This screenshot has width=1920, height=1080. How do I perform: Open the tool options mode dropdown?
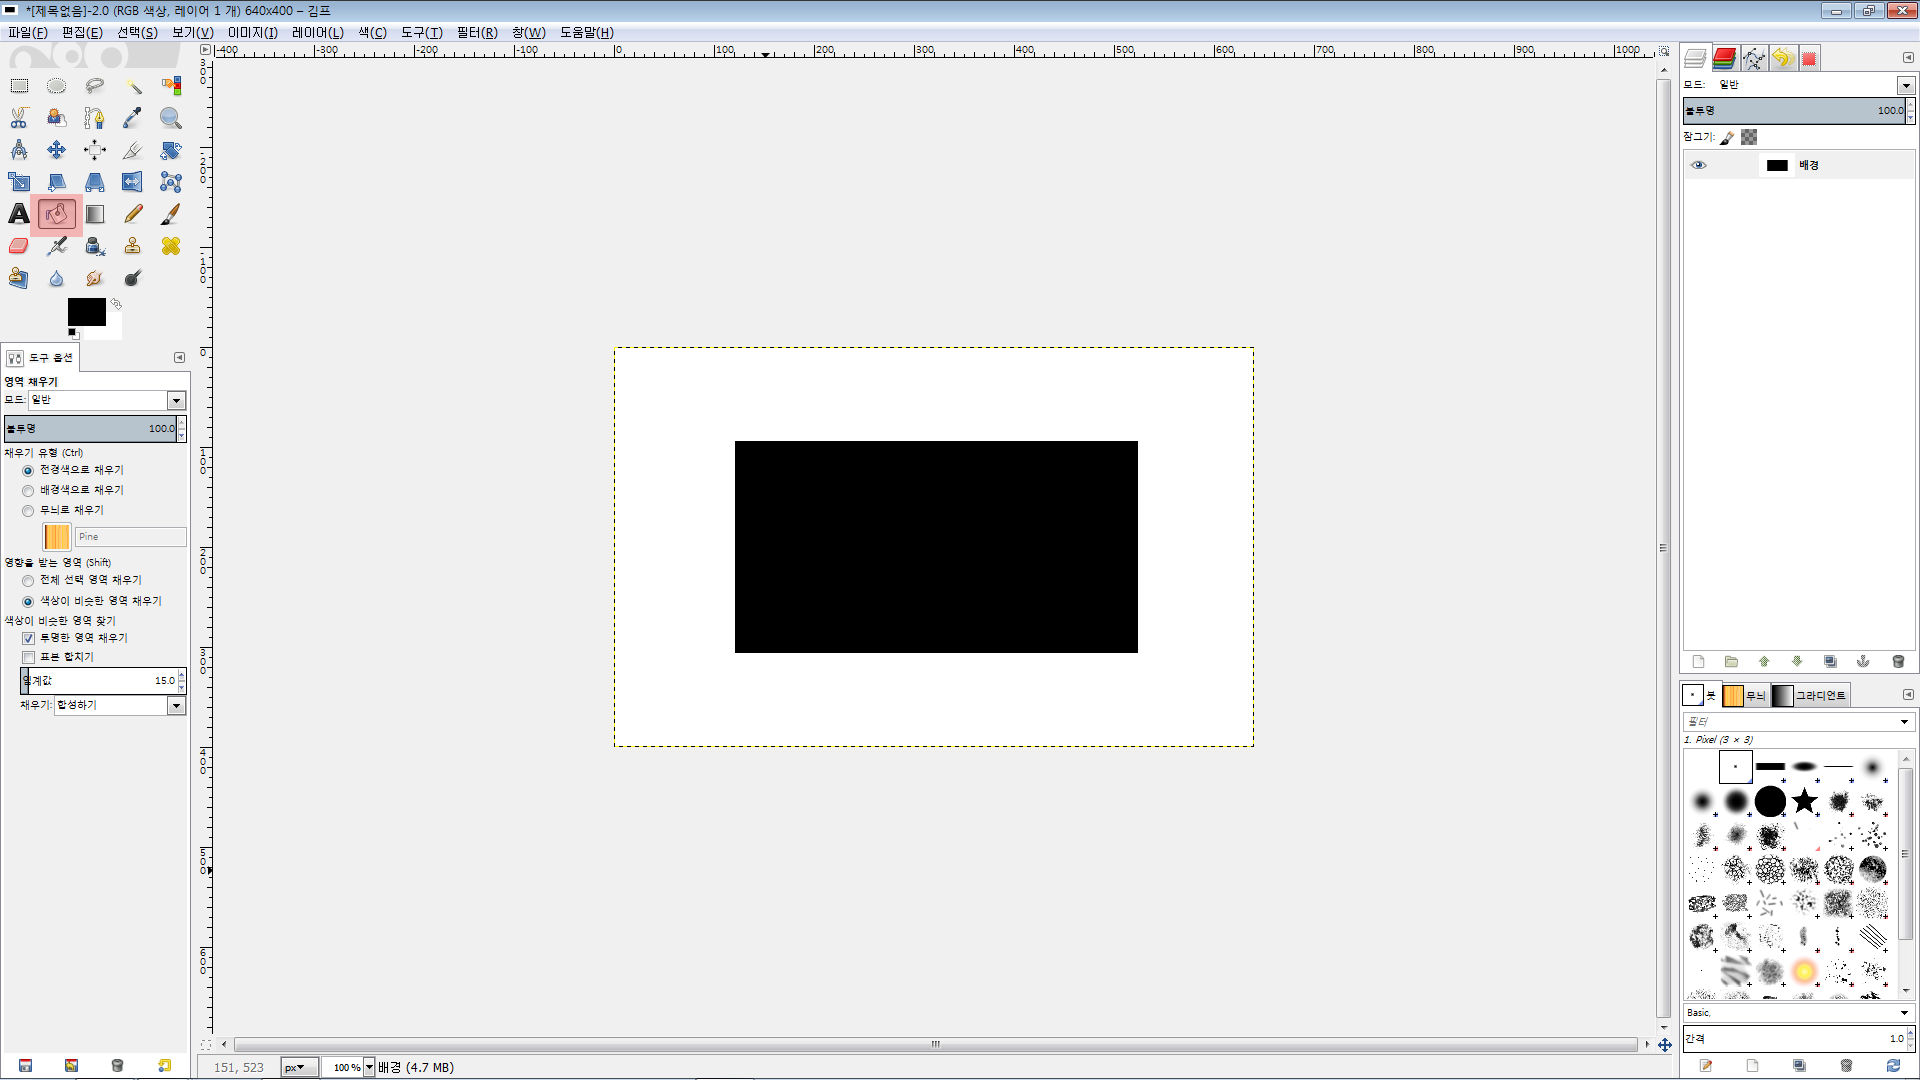tap(107, 400)
